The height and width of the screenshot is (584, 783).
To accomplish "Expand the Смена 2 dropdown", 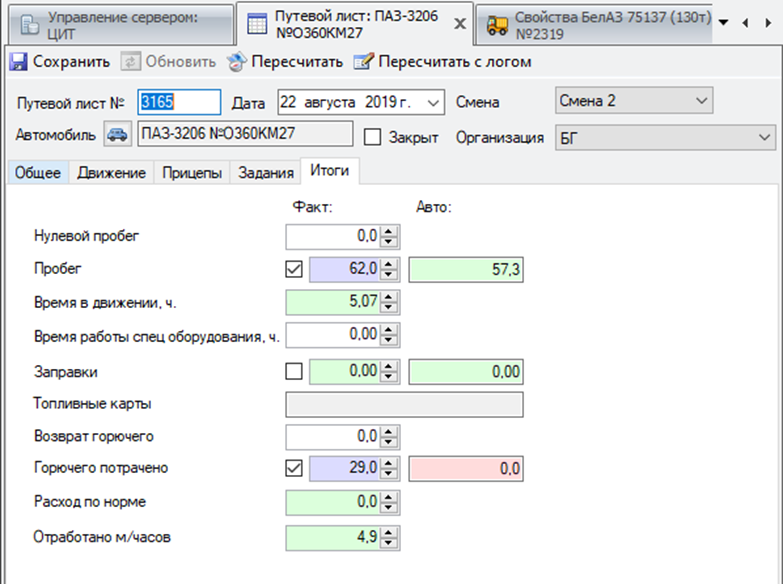I will click(701, 101).
